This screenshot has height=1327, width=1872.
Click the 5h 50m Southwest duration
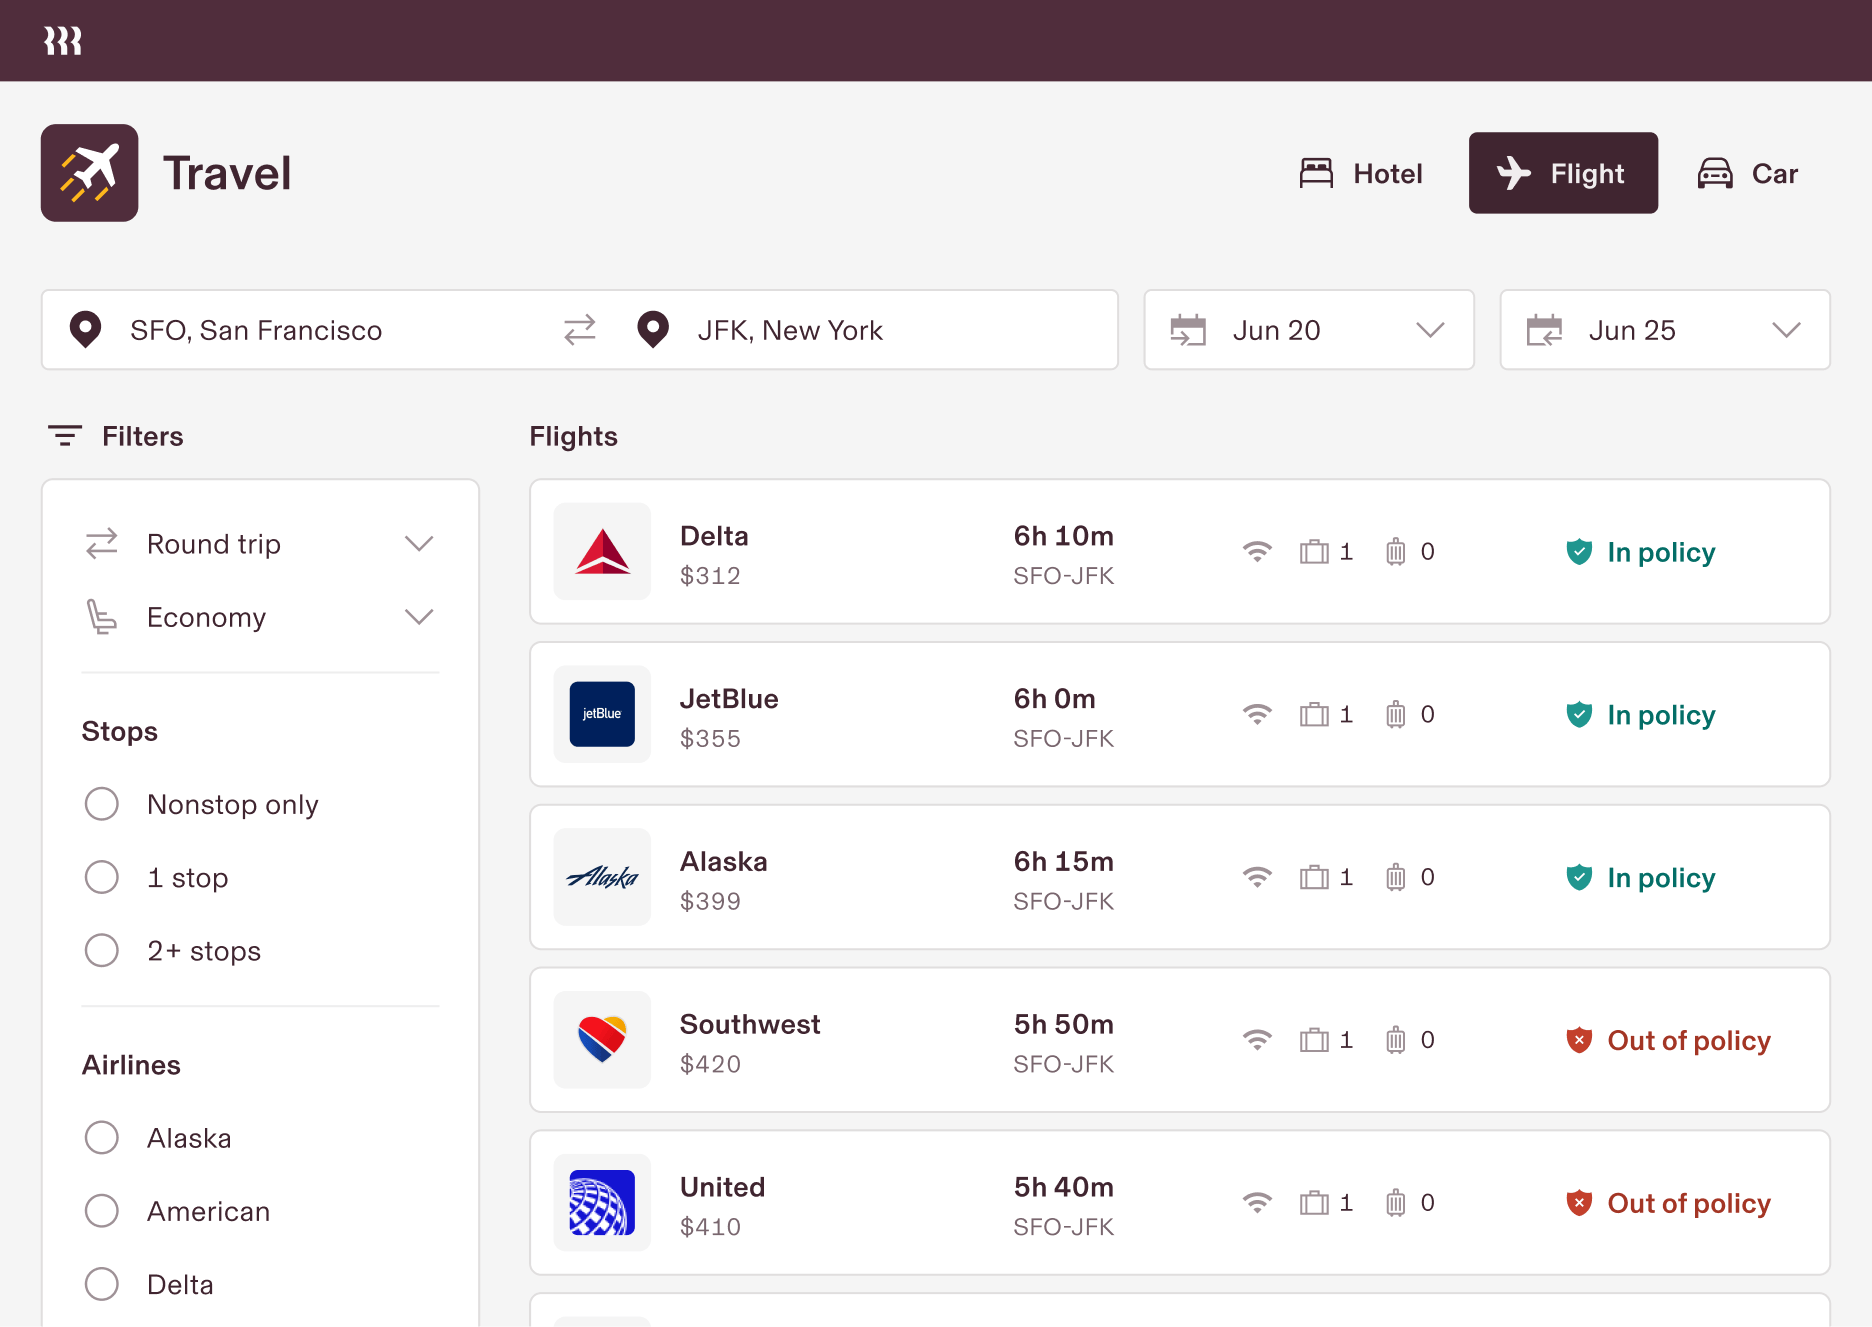(1063, 1024)
